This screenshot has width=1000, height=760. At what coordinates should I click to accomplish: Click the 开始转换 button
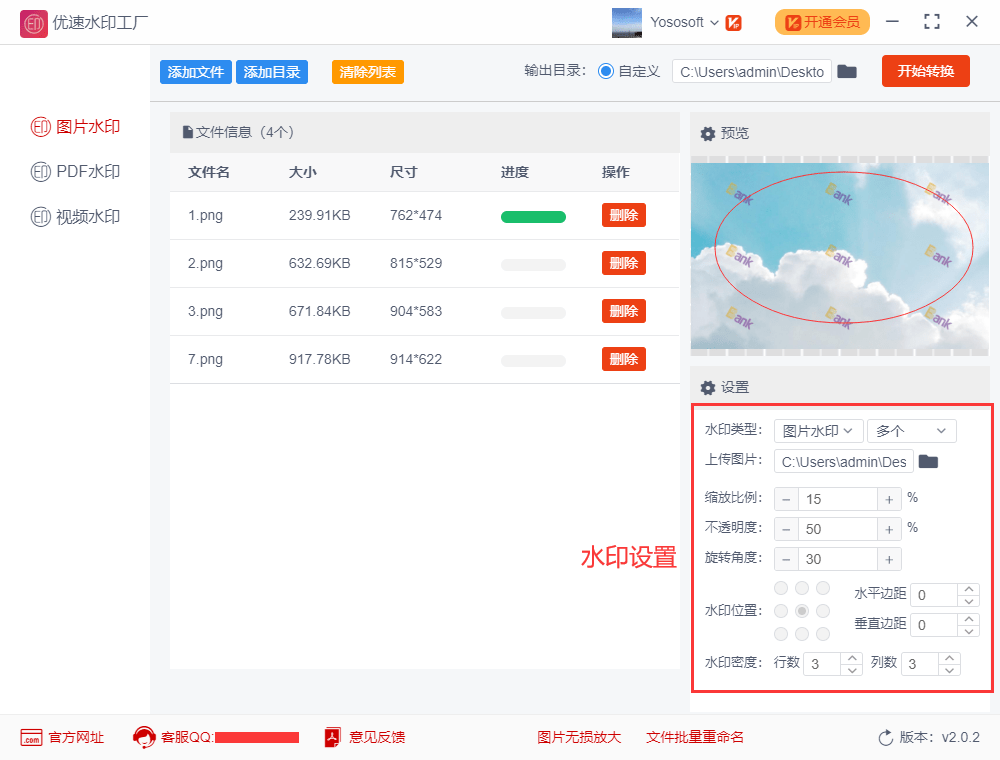tap(925, 71)
